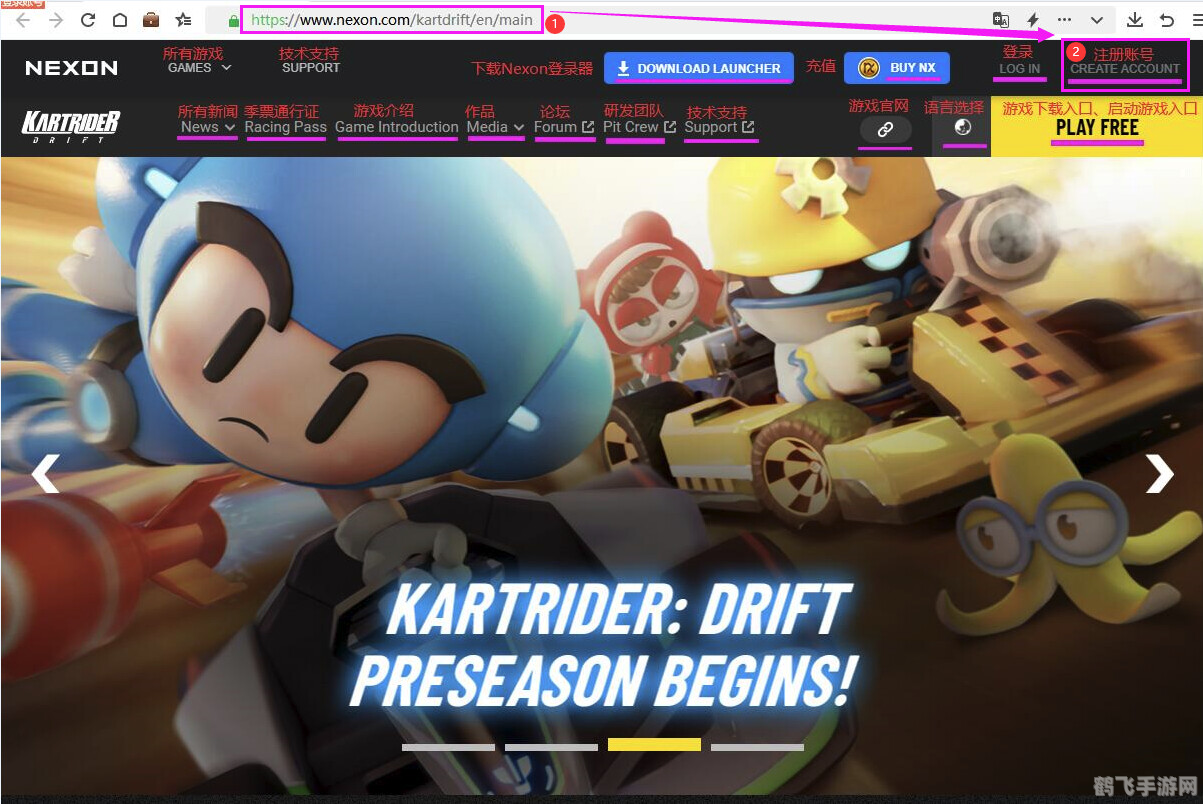Click the chain link icon button

[885, 129]
